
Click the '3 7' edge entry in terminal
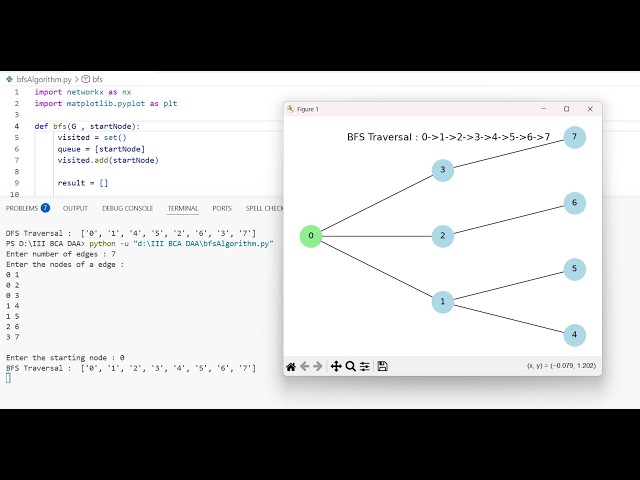12,337
